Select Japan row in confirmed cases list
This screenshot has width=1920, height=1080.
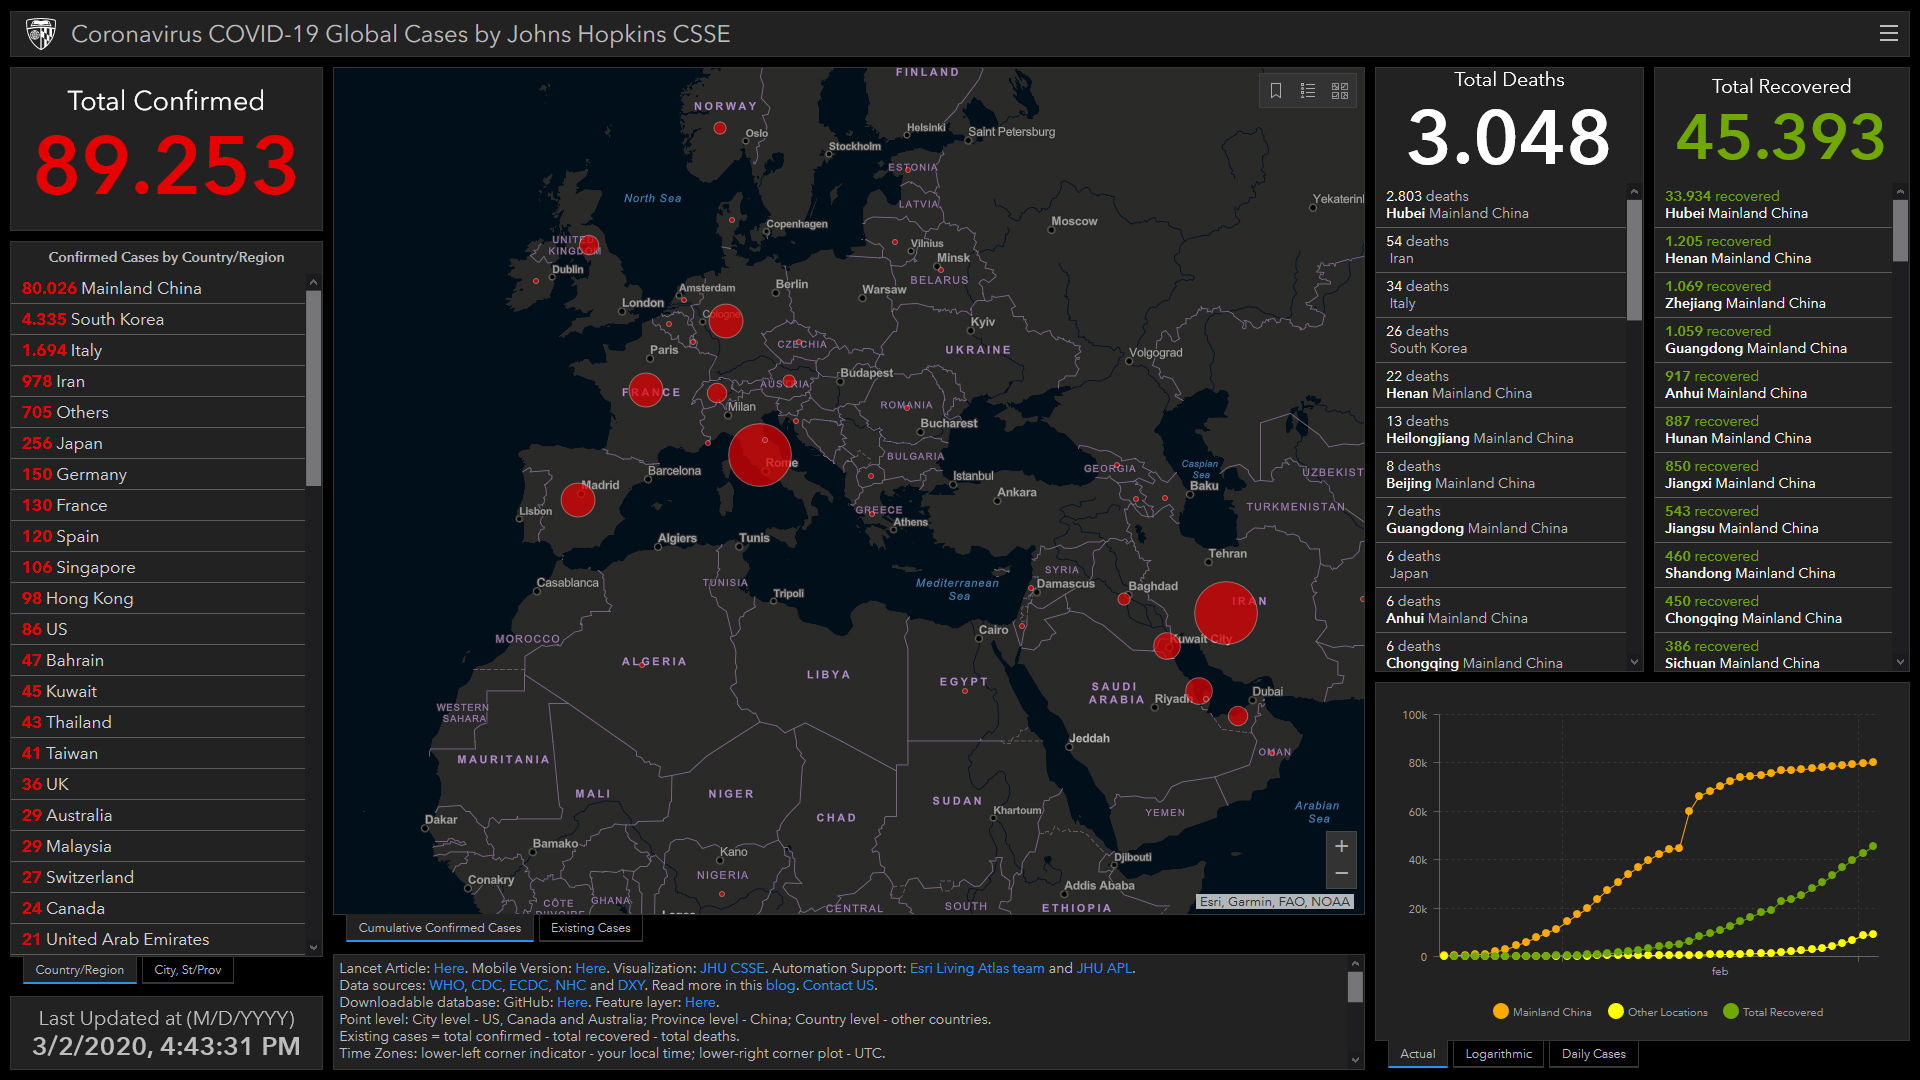158,443
